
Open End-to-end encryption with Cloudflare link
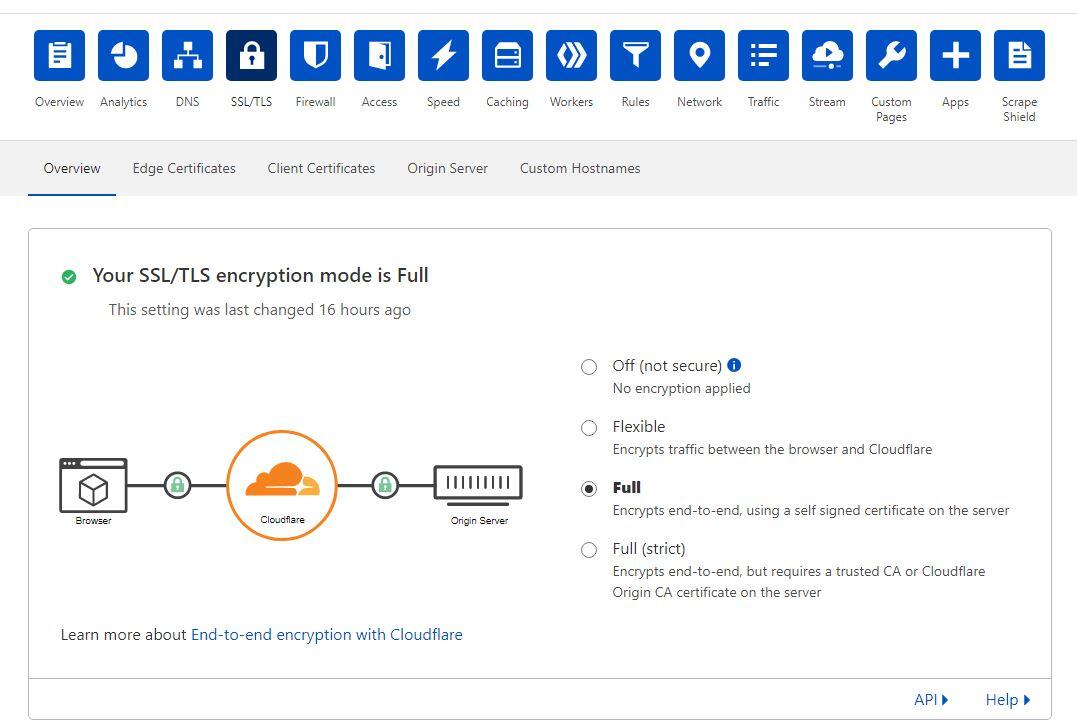coord(326,635)
